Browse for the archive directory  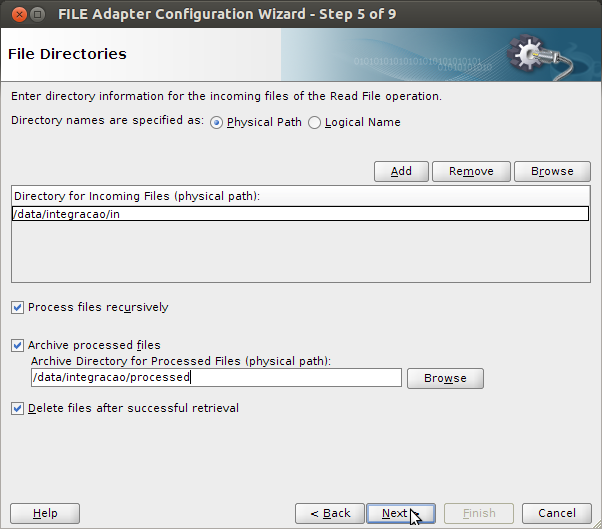[x=445, y=379]
